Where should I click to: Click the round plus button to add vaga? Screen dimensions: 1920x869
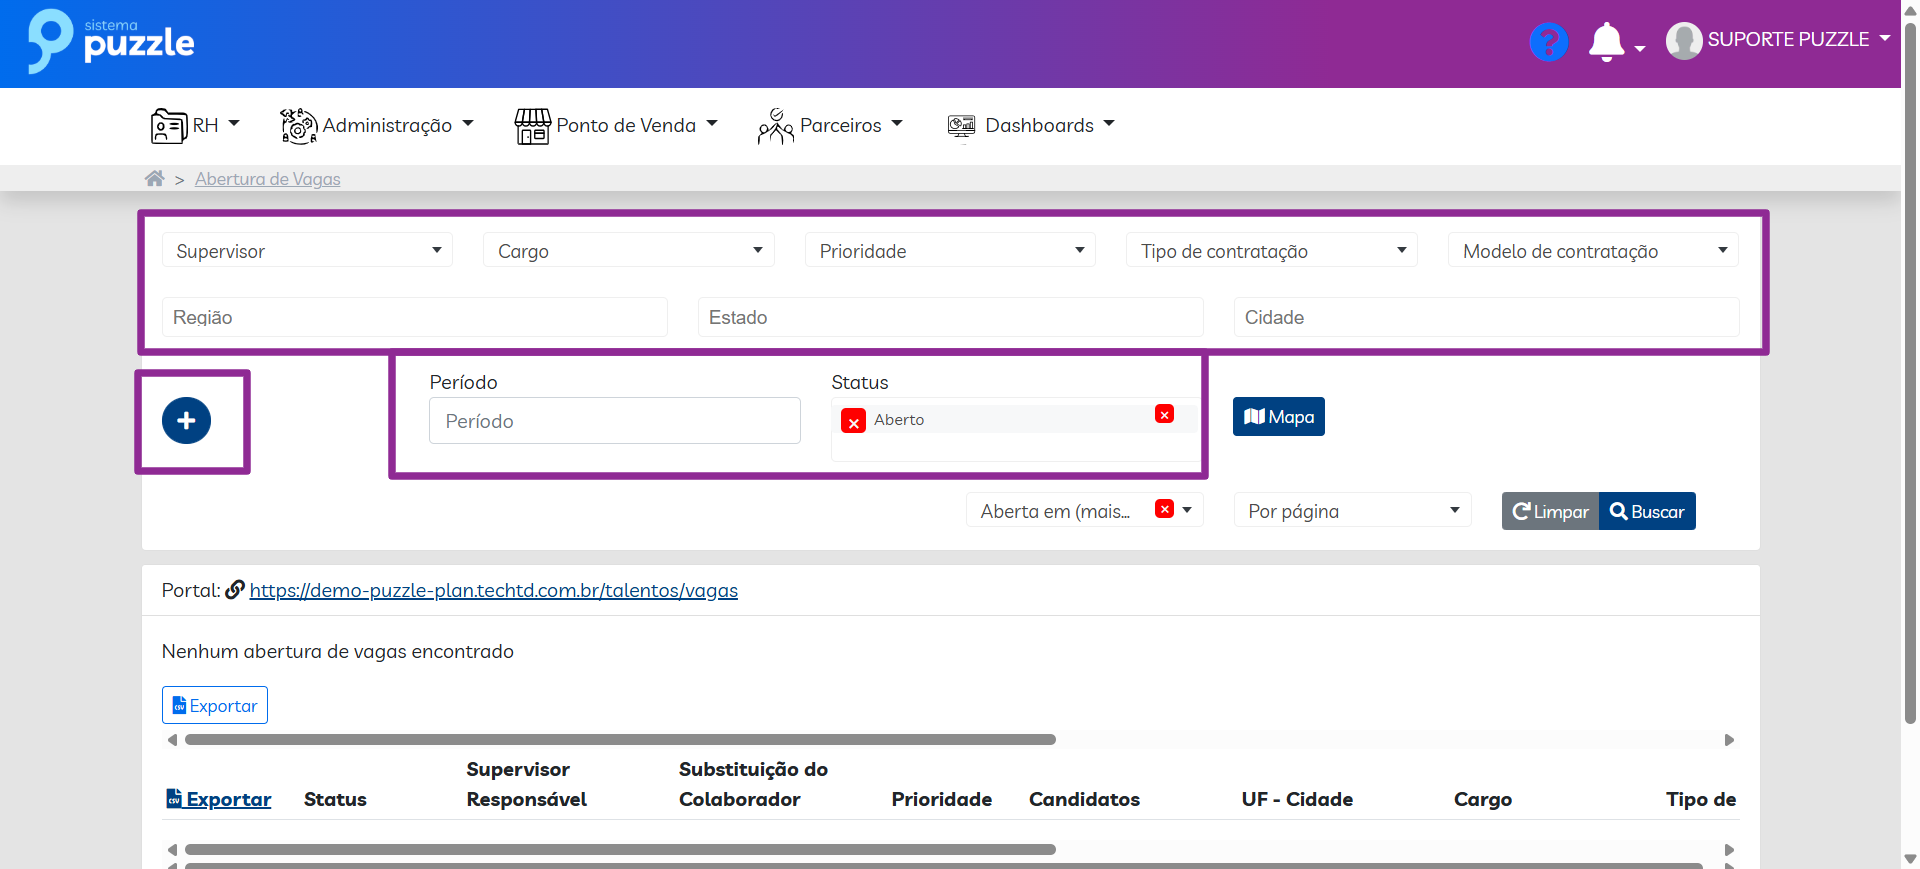[x=186, y=421]
